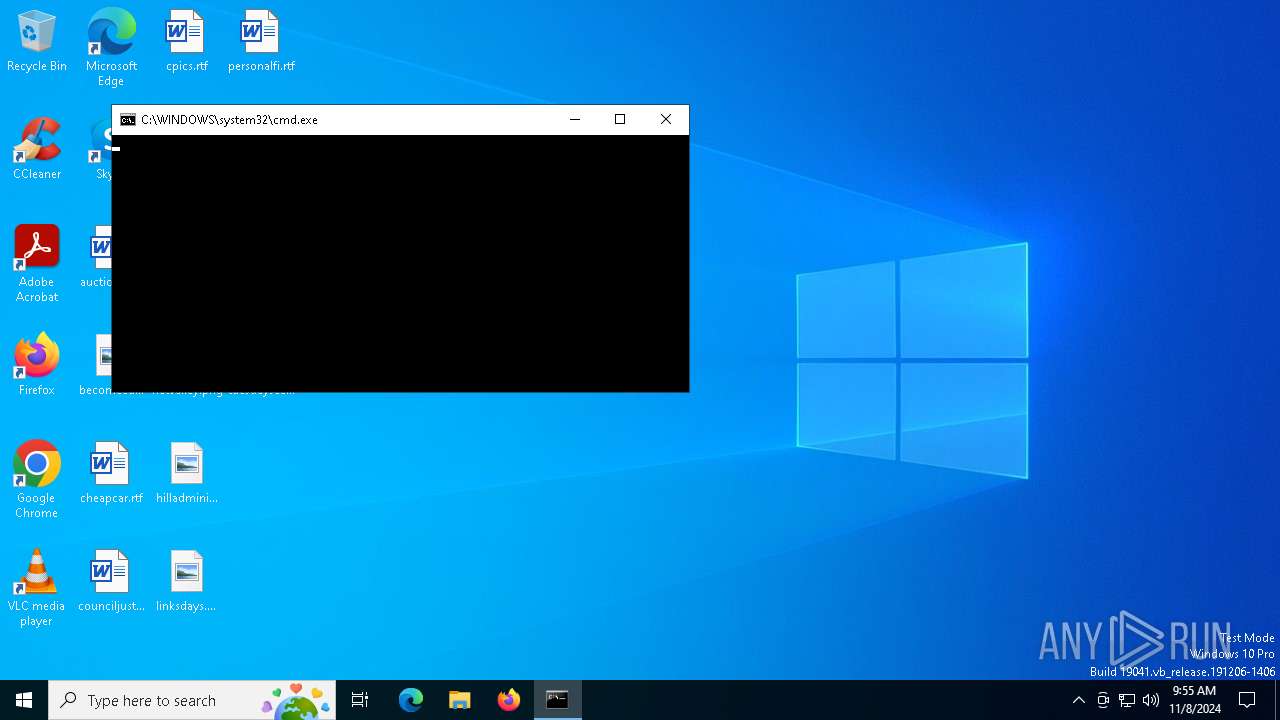Viewport: 1280px width, 720px height.
Task: Close the cmd.exe window
Action: click(666, 119)
